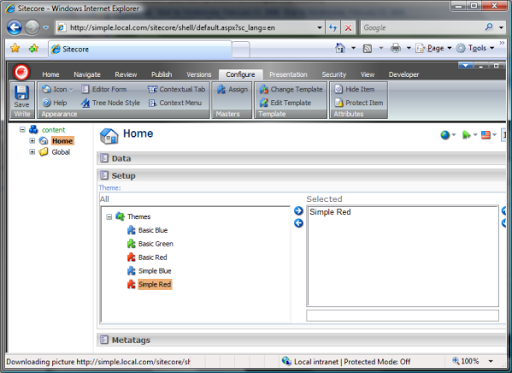Click the browser Forward arrow button

(32, 27)
